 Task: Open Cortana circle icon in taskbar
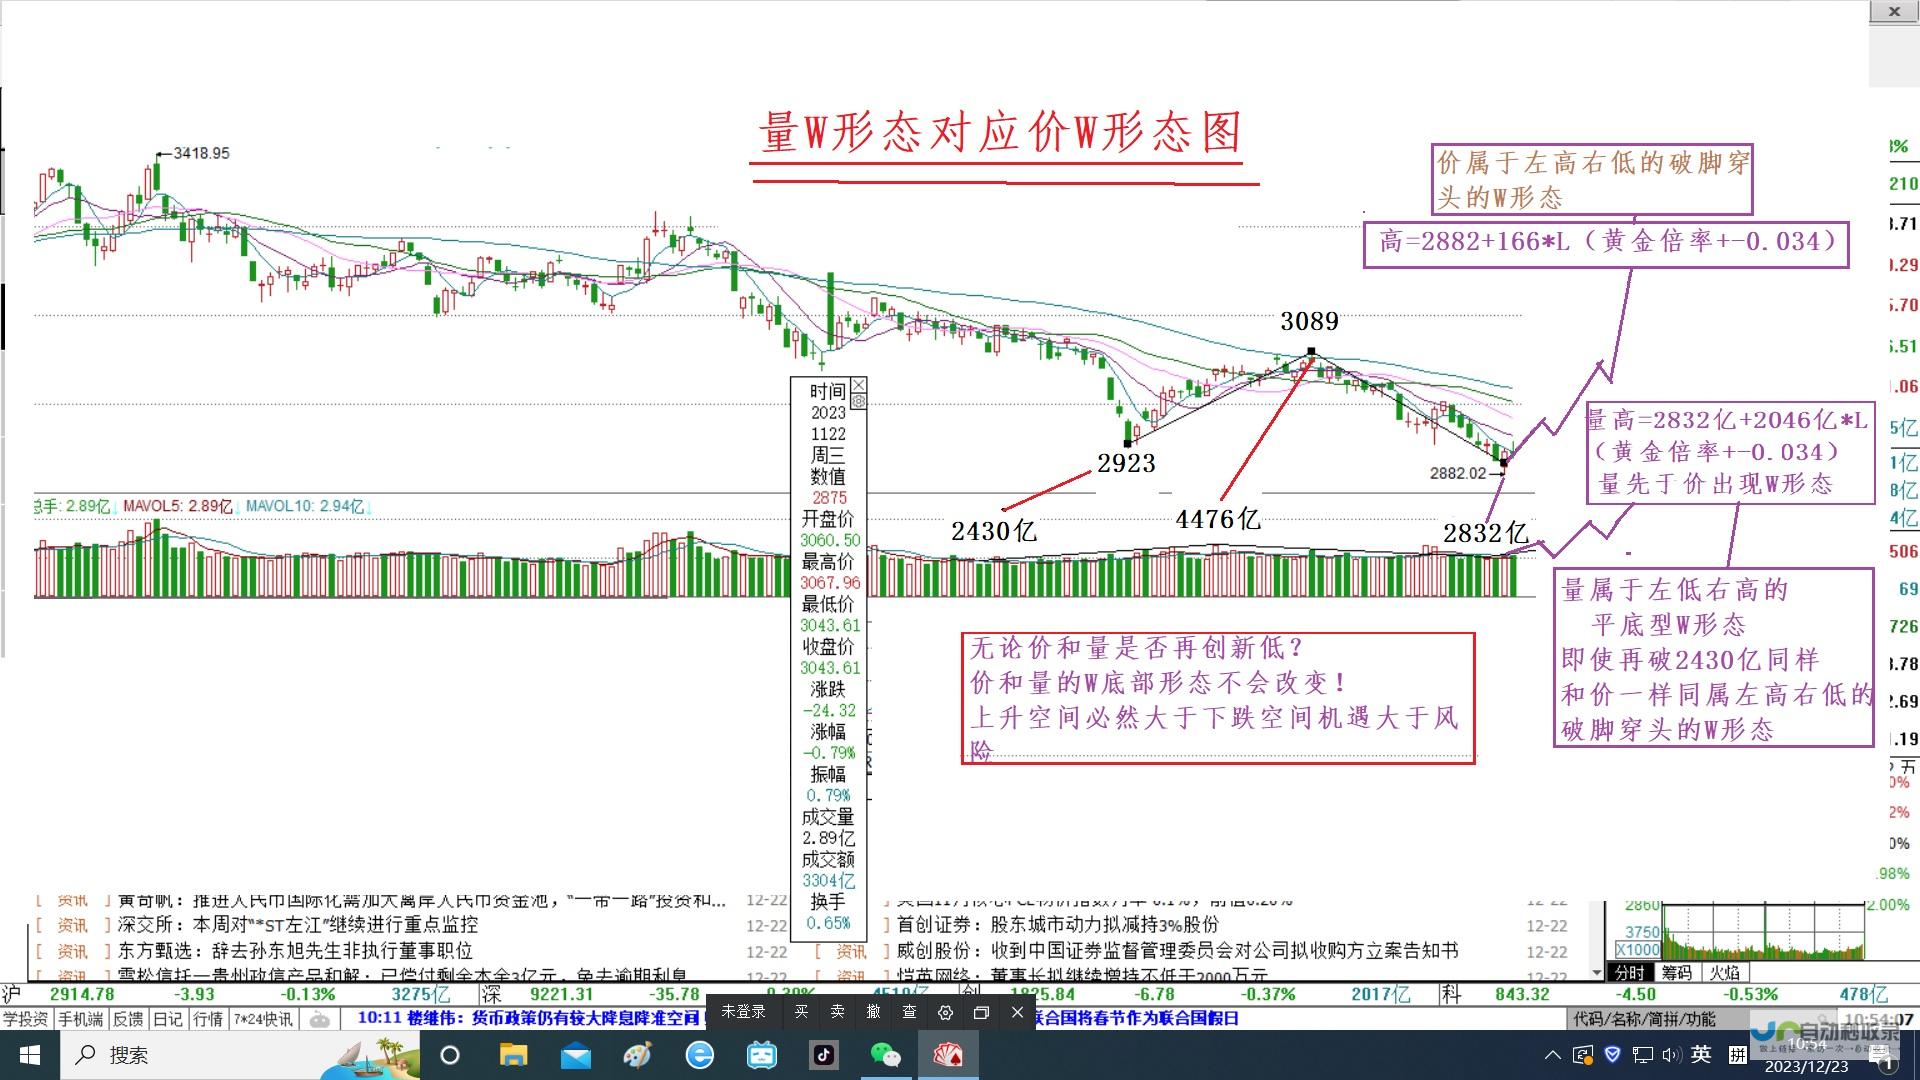coord(450,1055)
